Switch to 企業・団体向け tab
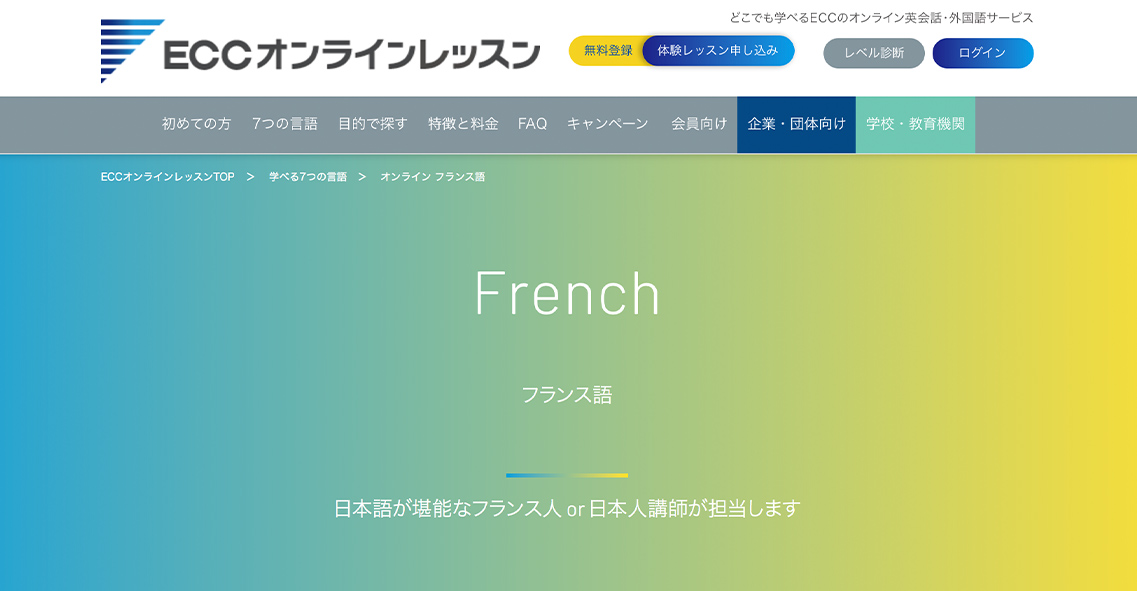Image resolution: width=1137 pixels, height=591 pixels. pyautogui.click(x=796, y=124)
